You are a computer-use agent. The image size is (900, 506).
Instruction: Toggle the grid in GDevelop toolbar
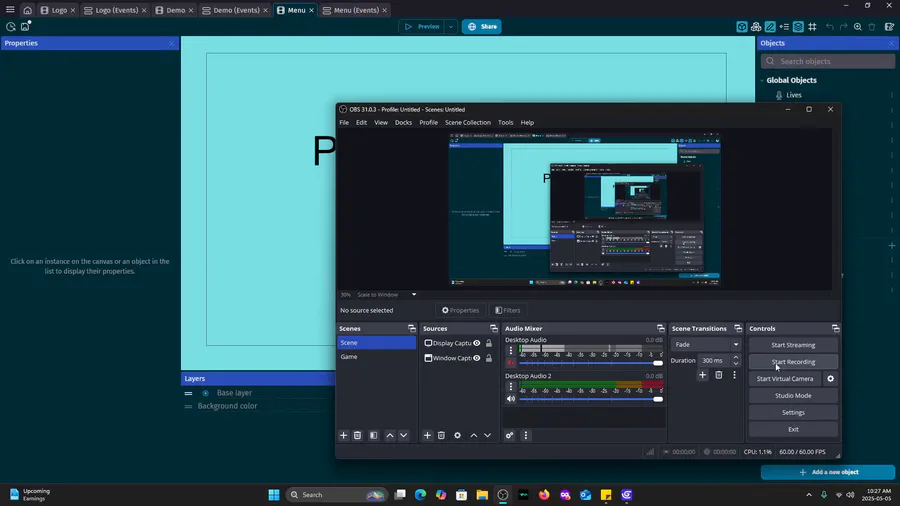pyautogui.click(x=812, y=27)
